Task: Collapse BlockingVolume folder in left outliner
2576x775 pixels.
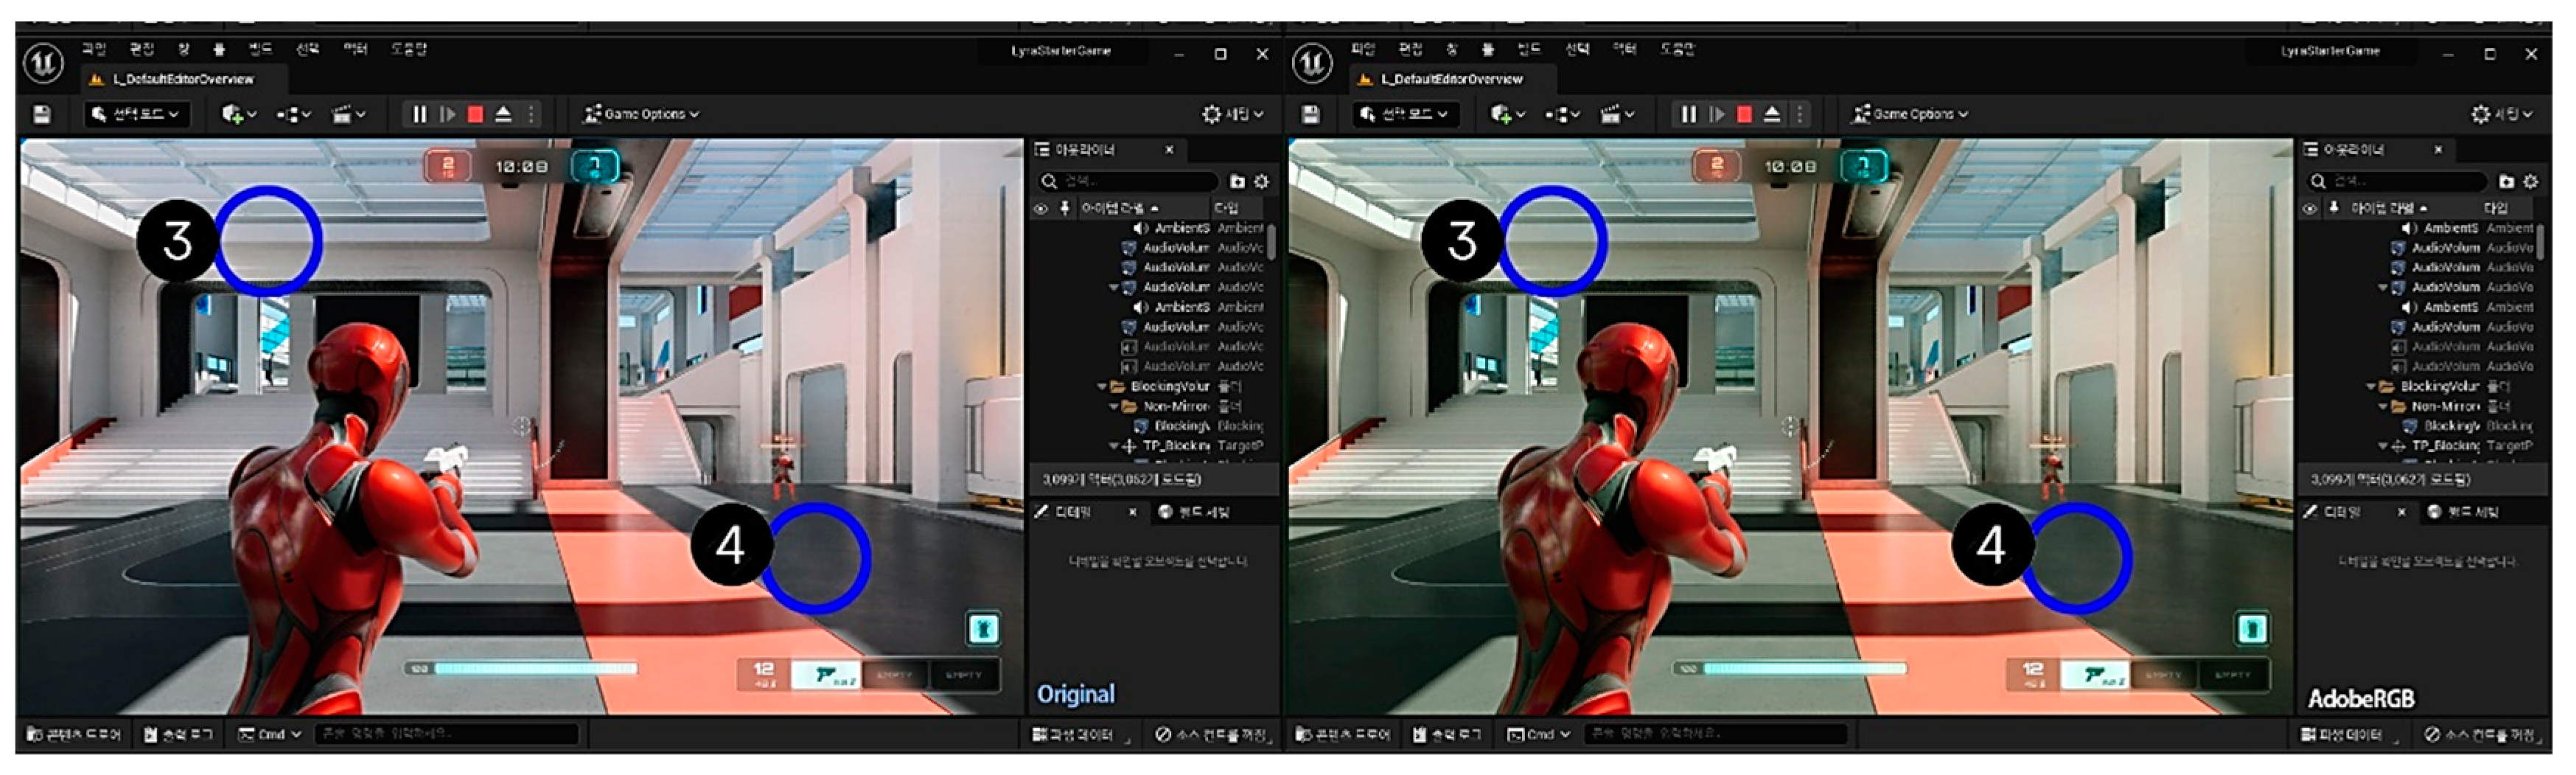Action: point(1102,386)
